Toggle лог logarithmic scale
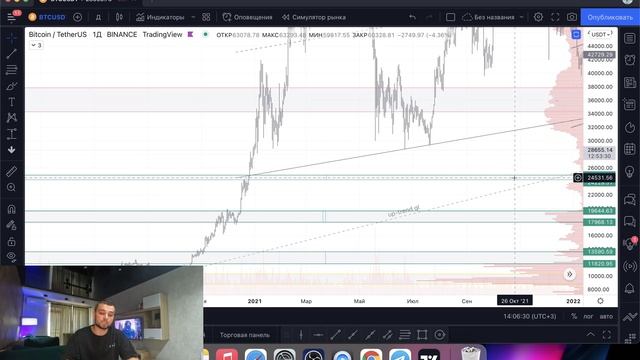Screen dimensions: 640x360 pos(588,316)
